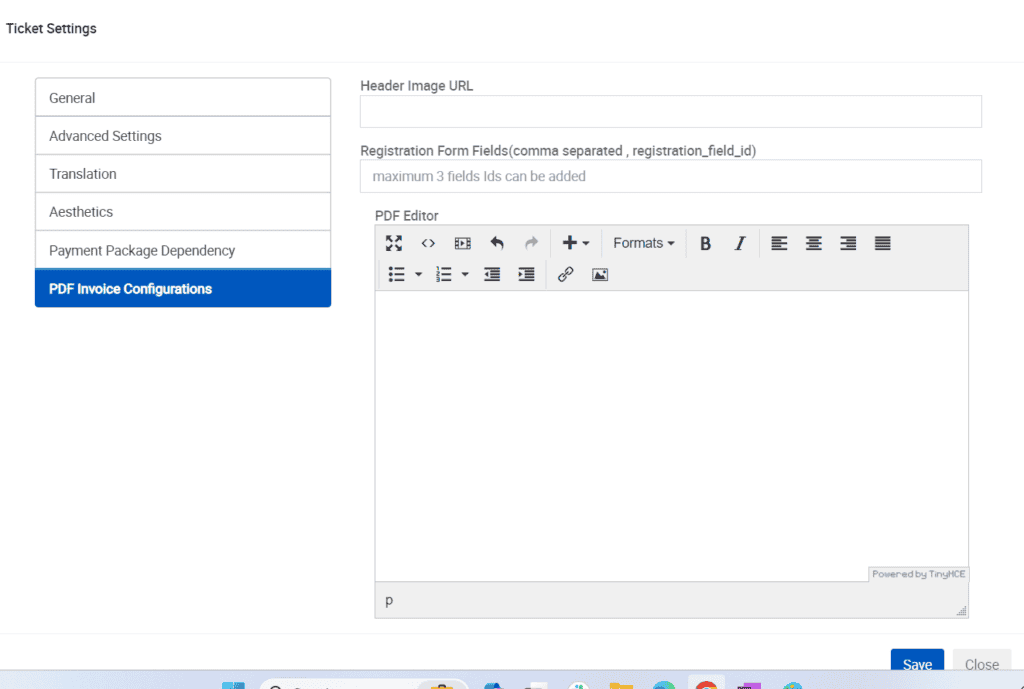Viewport: 1024px width, 689px height.
Task: Insert a hyperlink with link icon
Action: pos(566,274)
